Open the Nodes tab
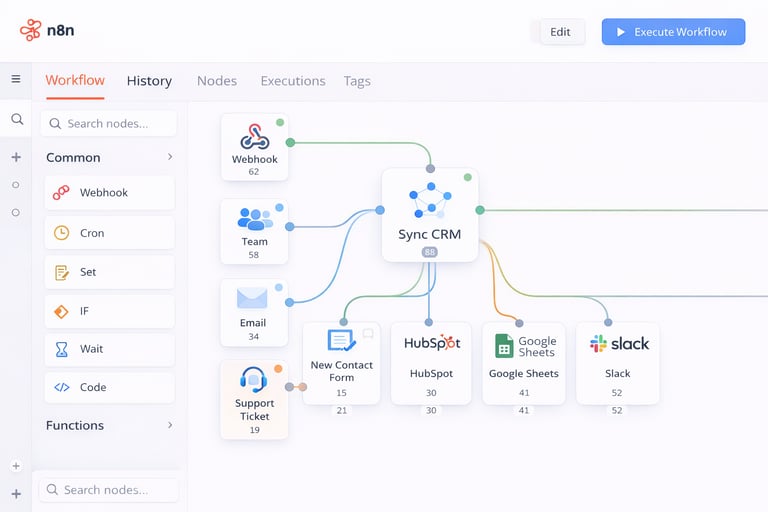 (217, 81)
